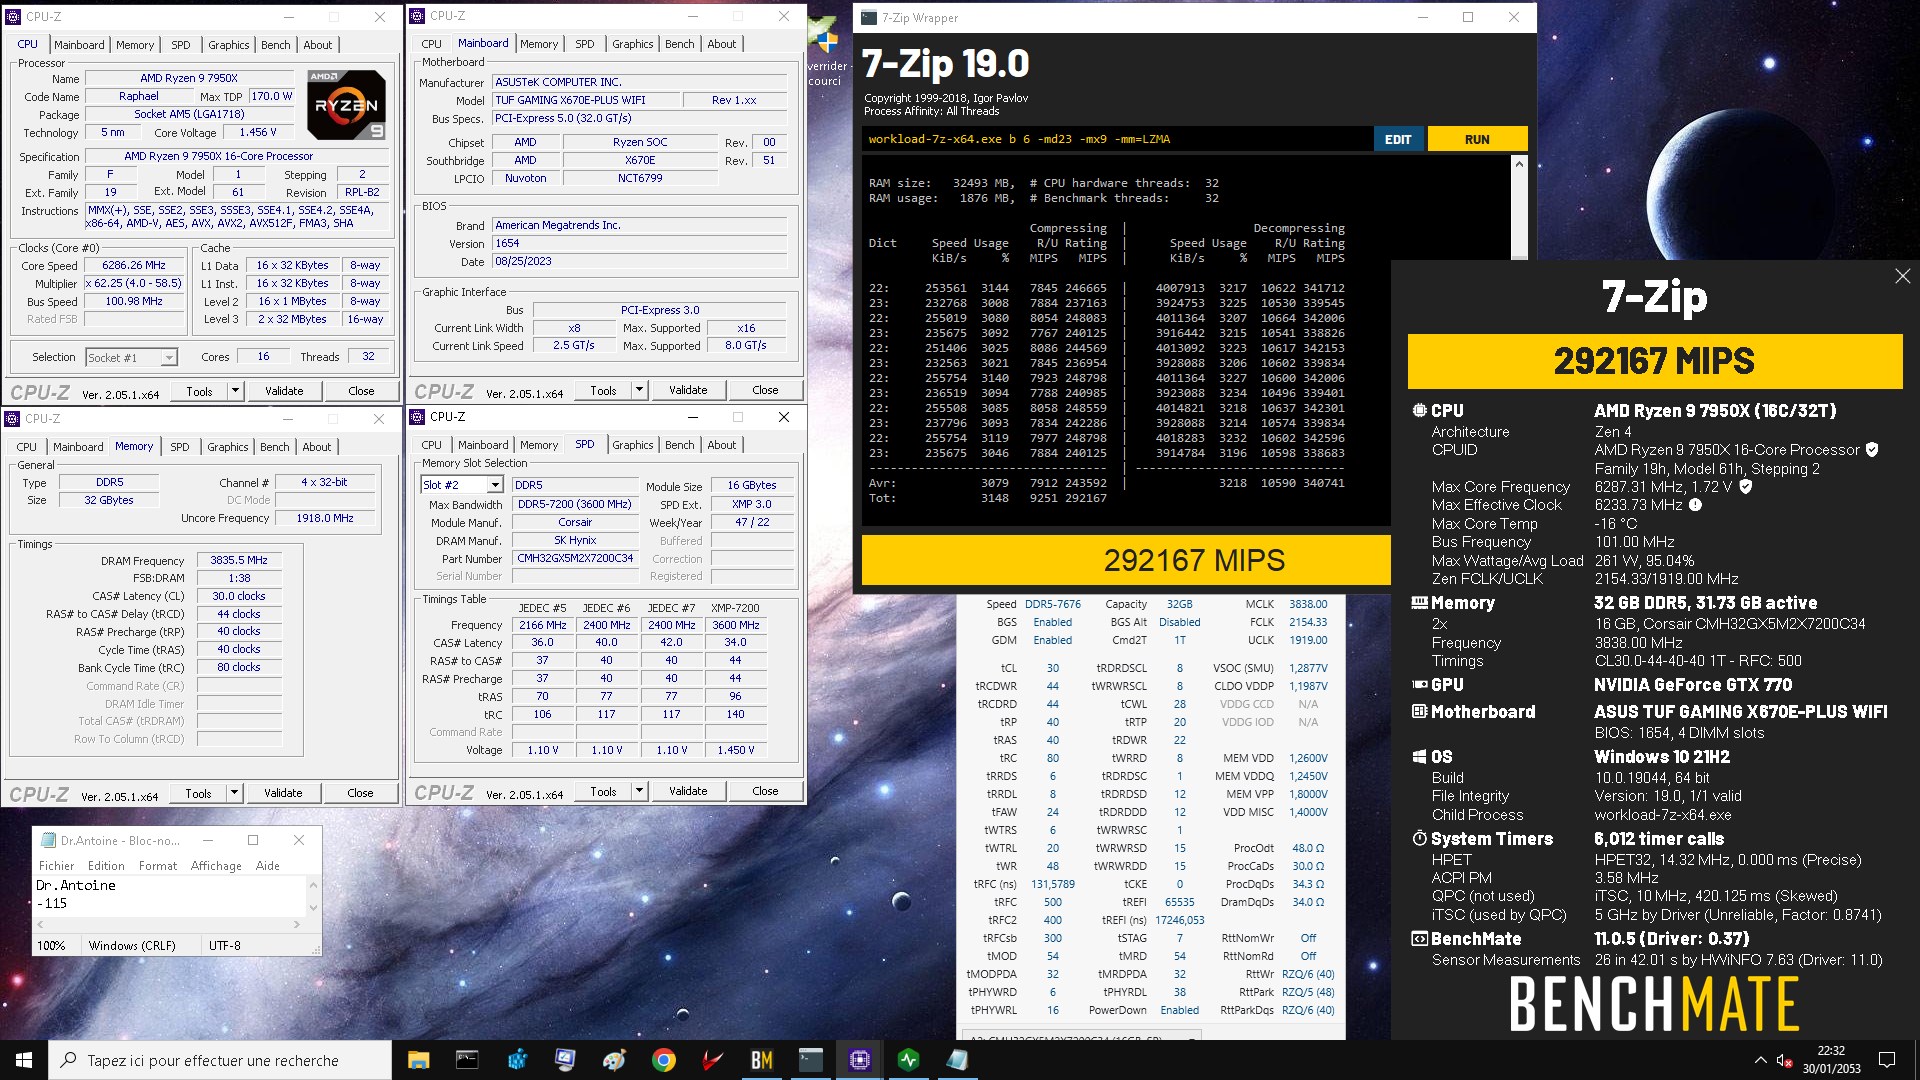Click the Motherboard icon in BenchMate panel
Image resolution: width=1920 pixels, height=1080 pixels.
point(1419,712)
